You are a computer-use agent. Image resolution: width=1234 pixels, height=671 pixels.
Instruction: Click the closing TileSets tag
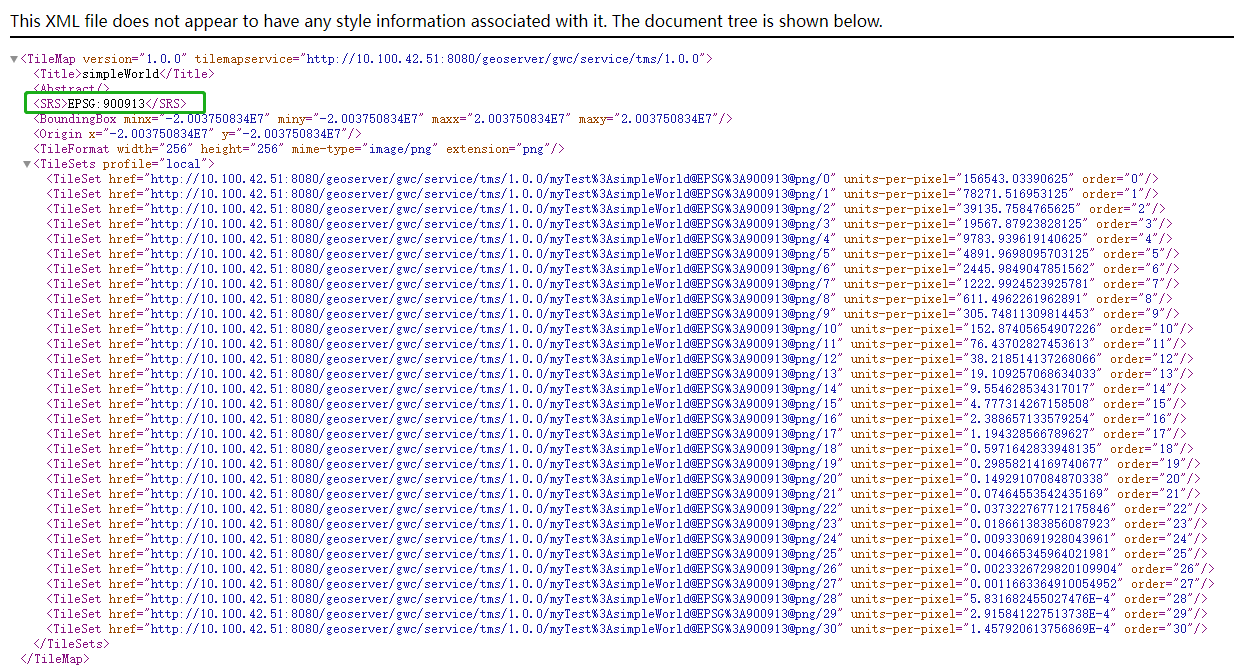tap(70, 644)
